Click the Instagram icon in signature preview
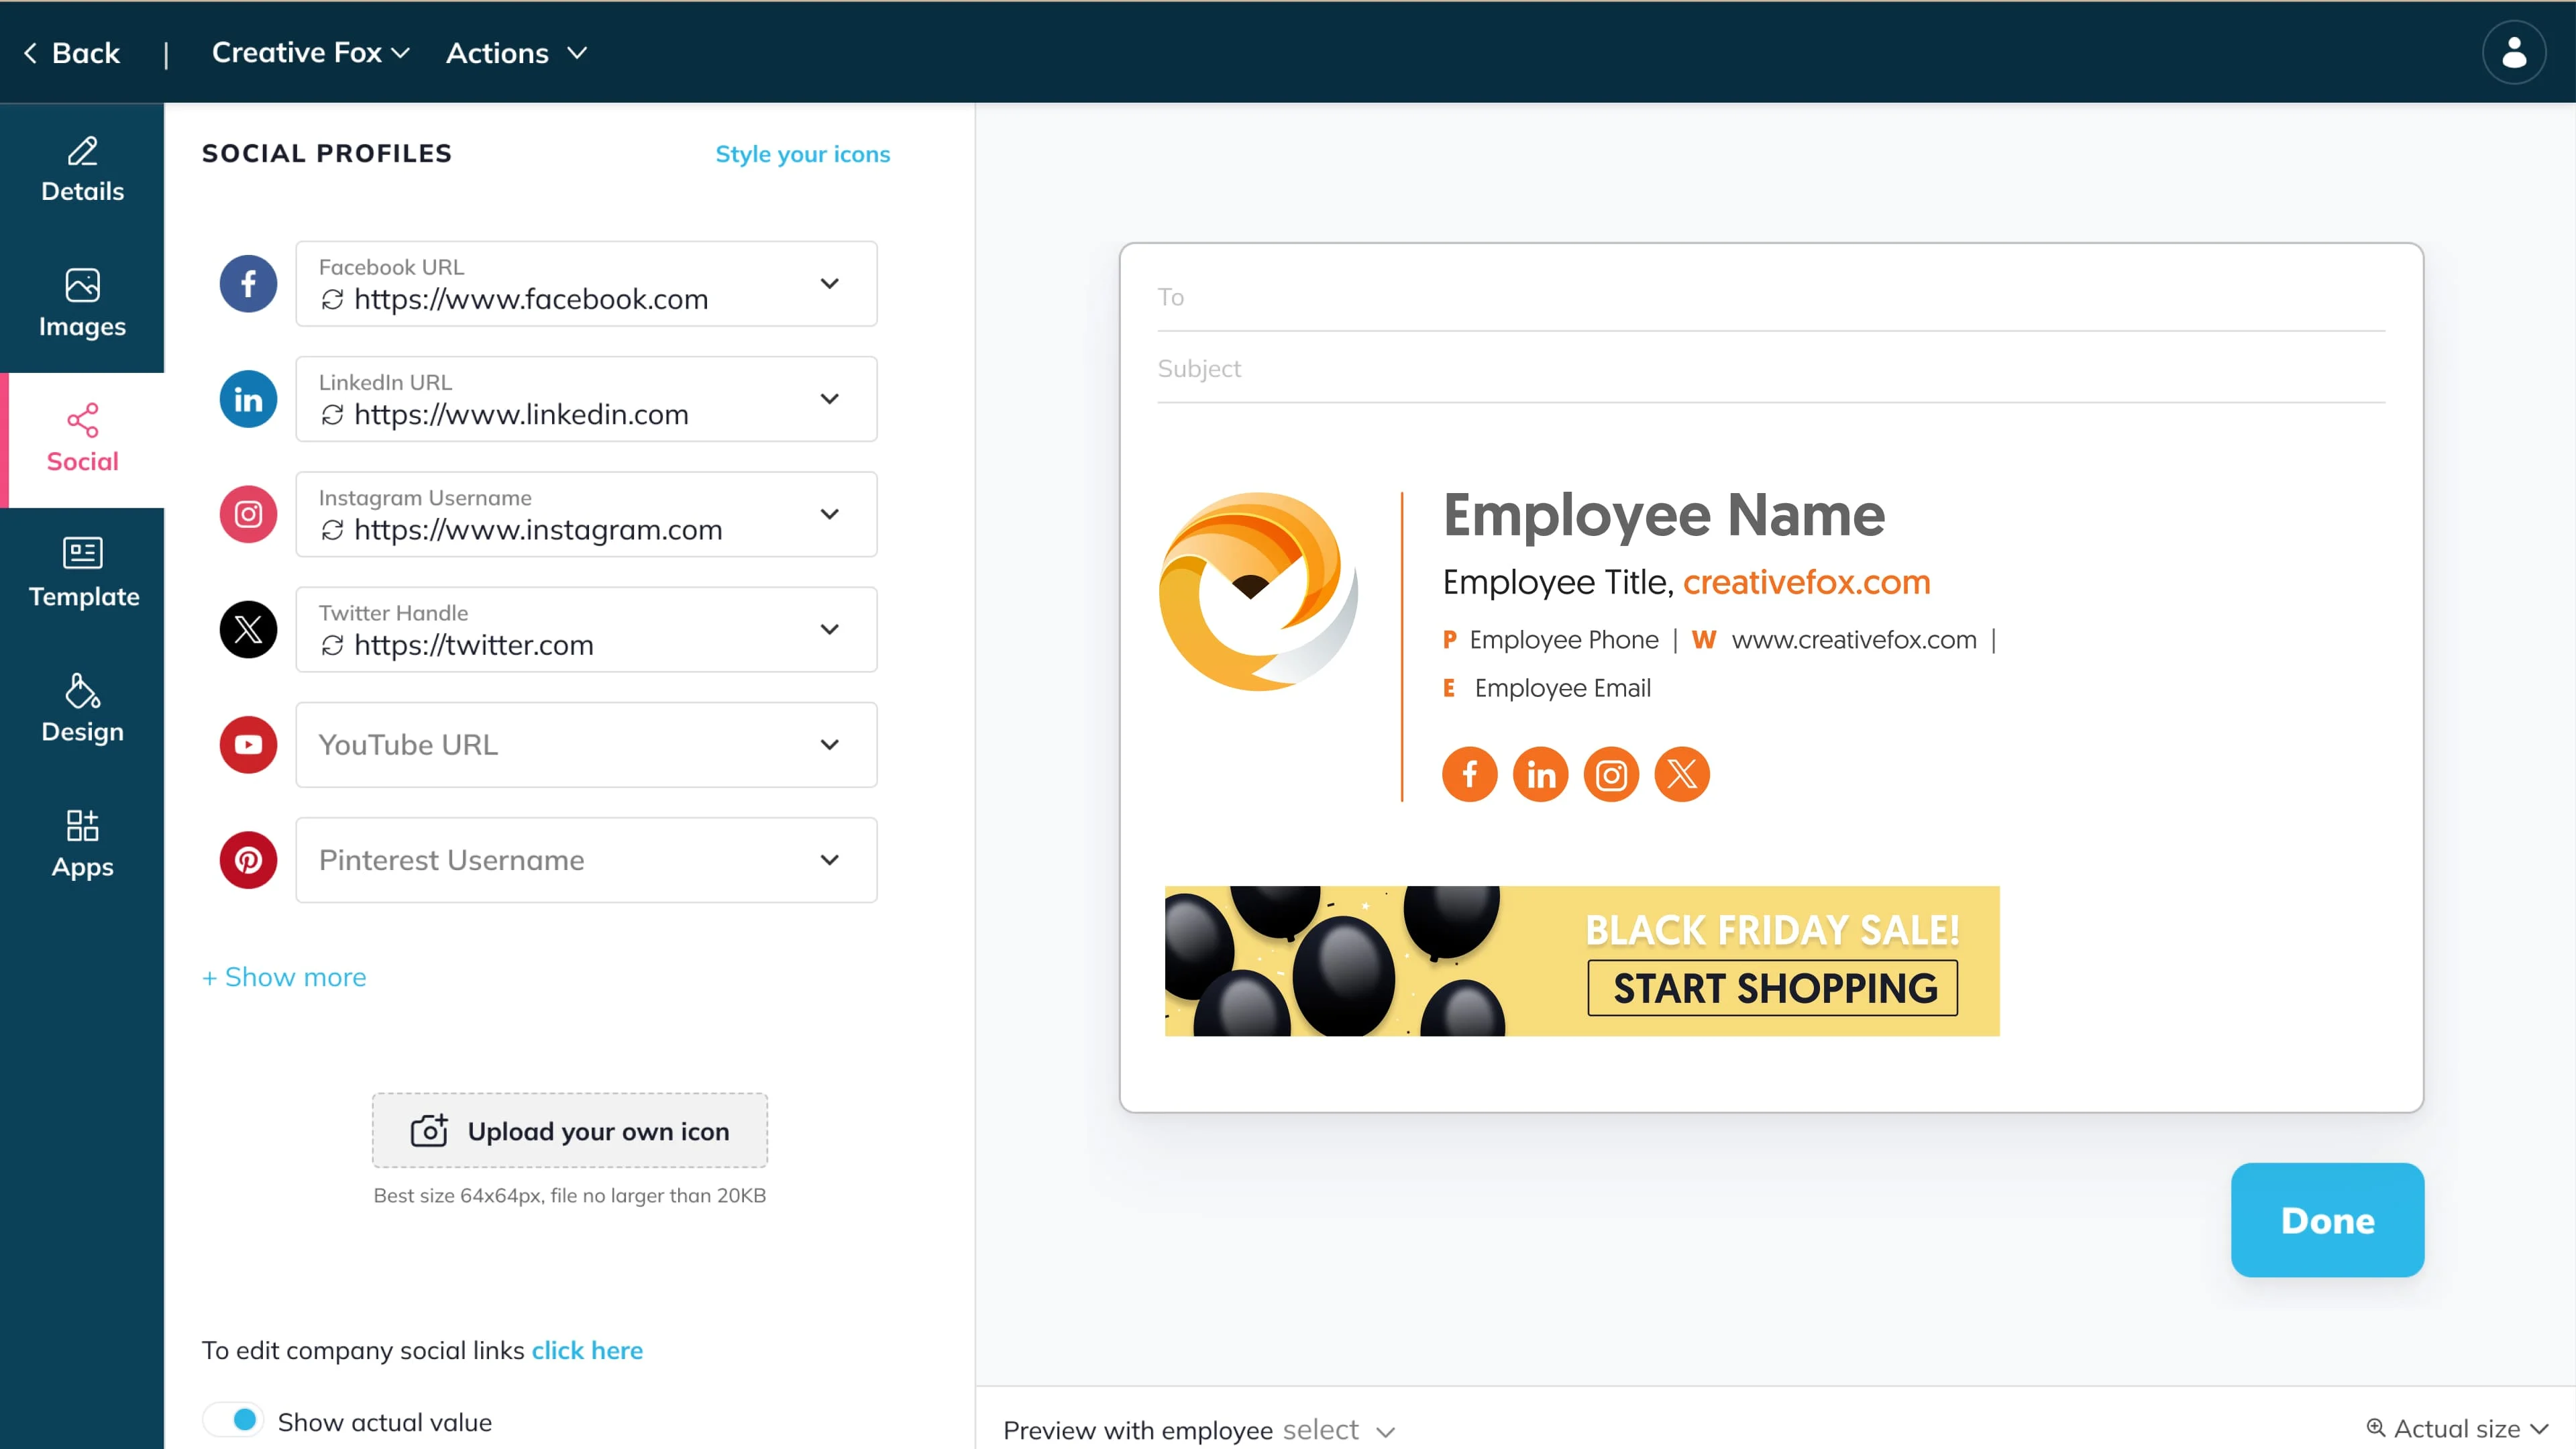This screenshot has height=1449, width=2576. (x=1611, y=774)
